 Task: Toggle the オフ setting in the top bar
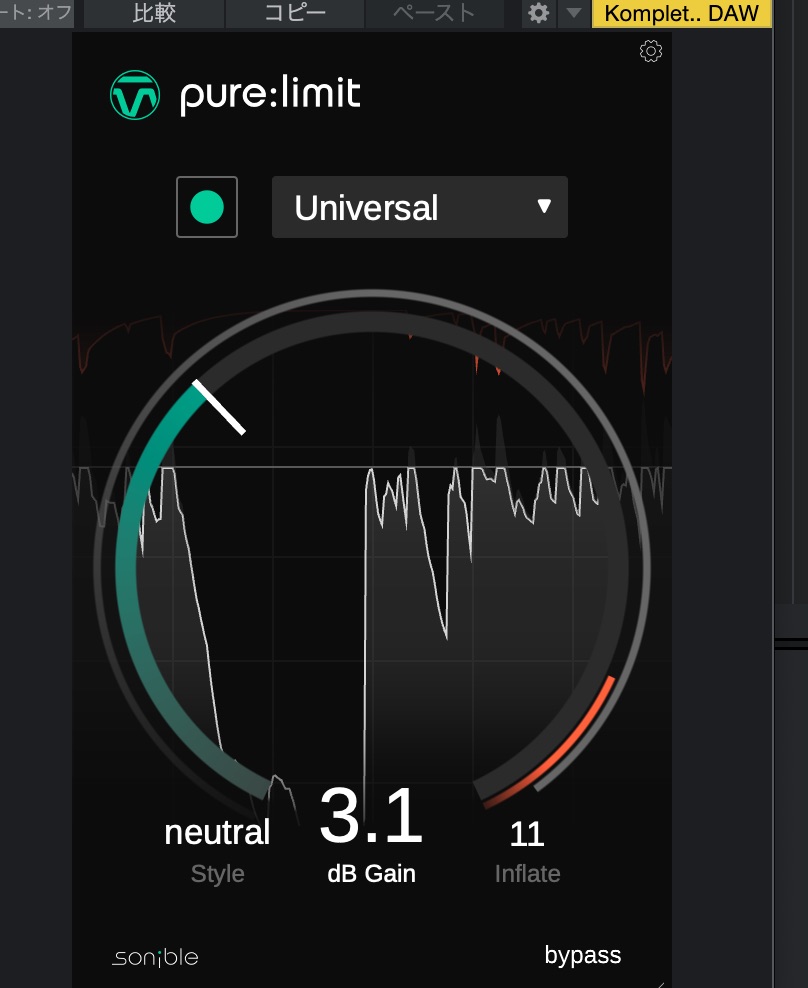[x=36, y=14]
